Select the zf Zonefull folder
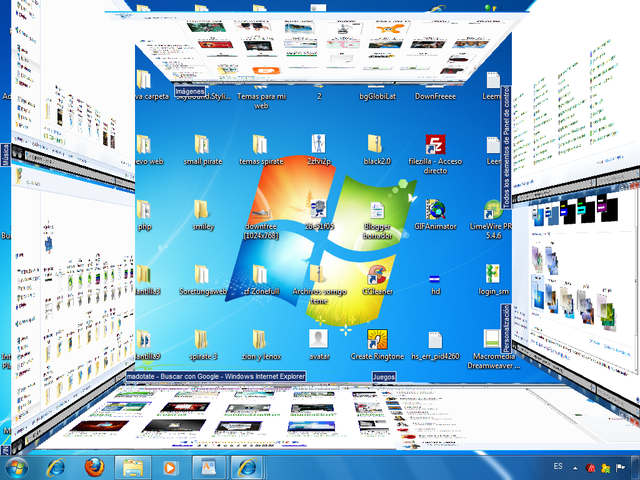Image resolution: width=640 pixels, height=480 pixels. 261,280
